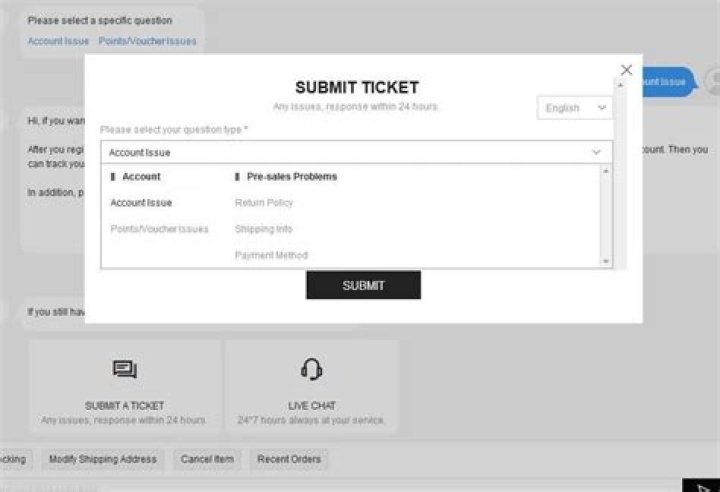Click the dropdown list scrollbar up arrow
This screenshot has width=720, height=492.
606,171
